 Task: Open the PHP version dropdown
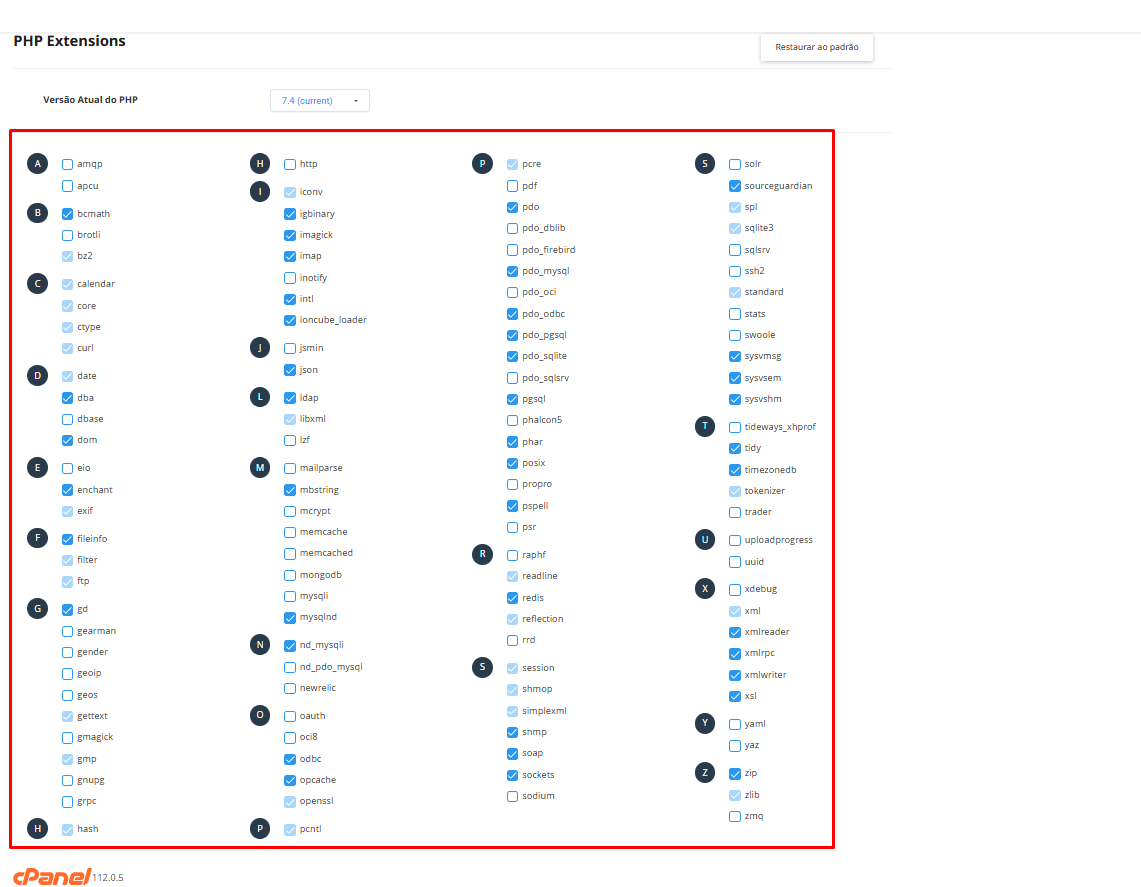click(320, 101)
